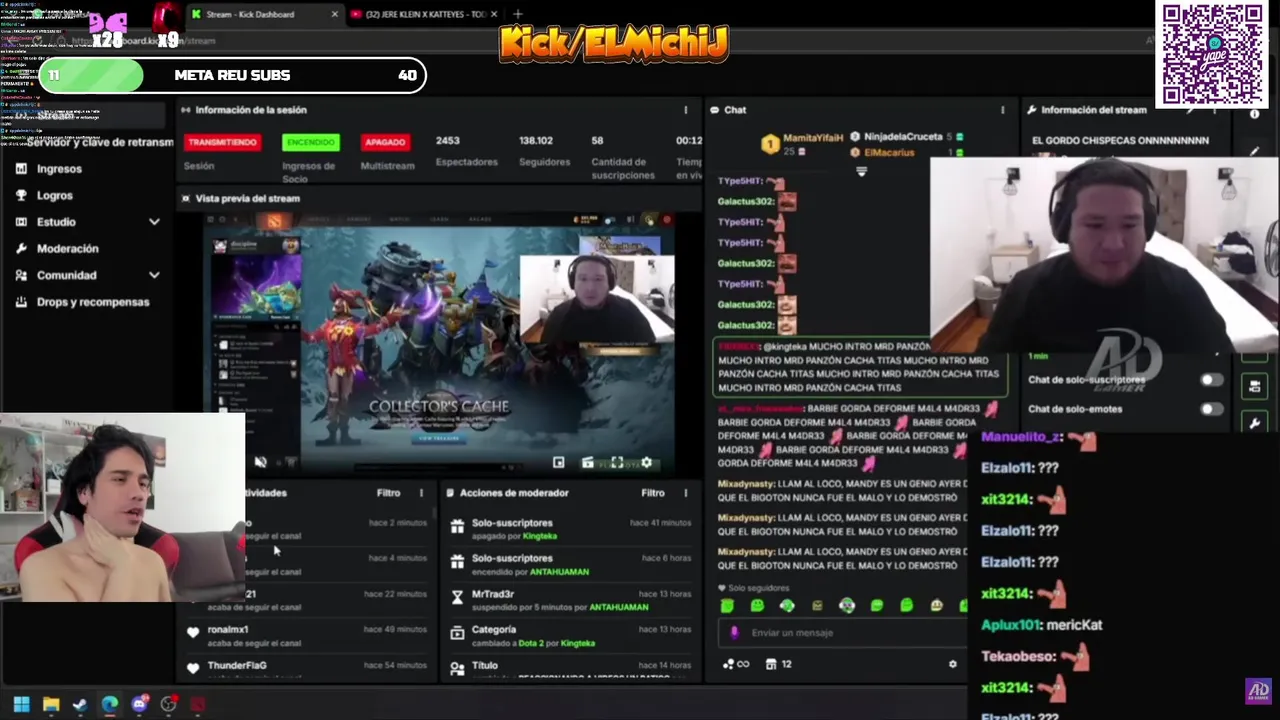Open Información de la sesión options menu

coord(685,110)
